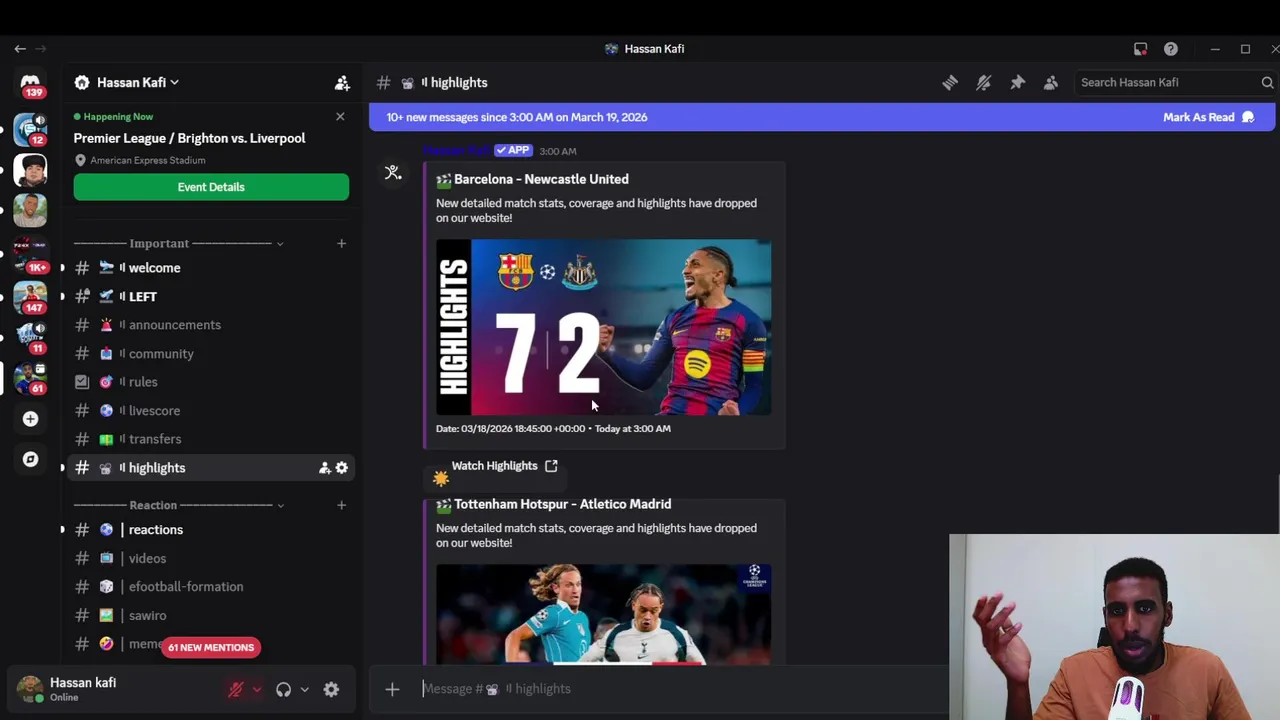The width and height of the screenshot is (1280, 720).
Task: Toggle member list icon
Action: click(1051, 83)
